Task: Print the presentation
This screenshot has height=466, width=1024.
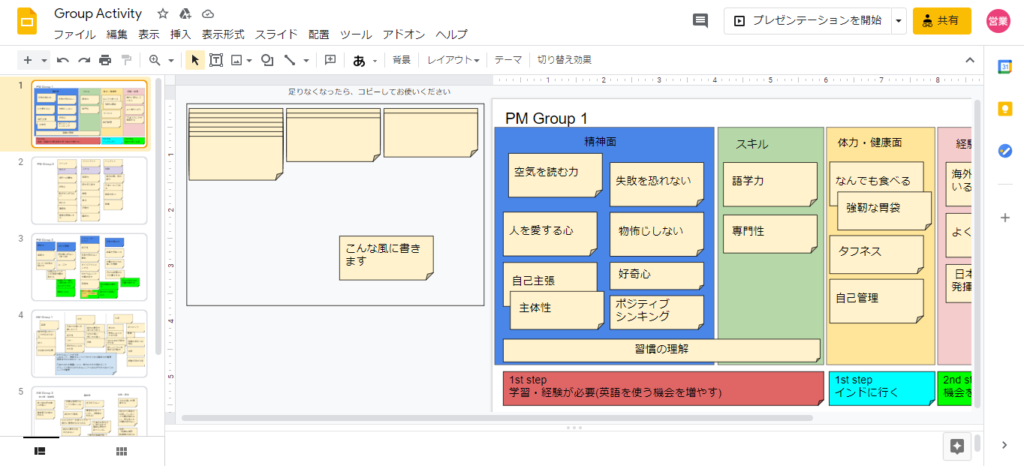Action: coord(105,60)
